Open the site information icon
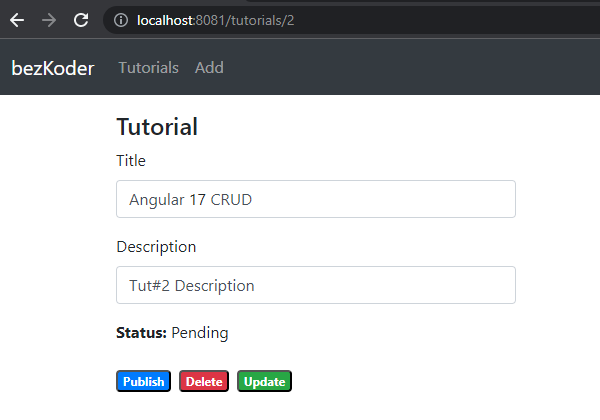This screenshot has height=420, width=600. pos(121,20)
